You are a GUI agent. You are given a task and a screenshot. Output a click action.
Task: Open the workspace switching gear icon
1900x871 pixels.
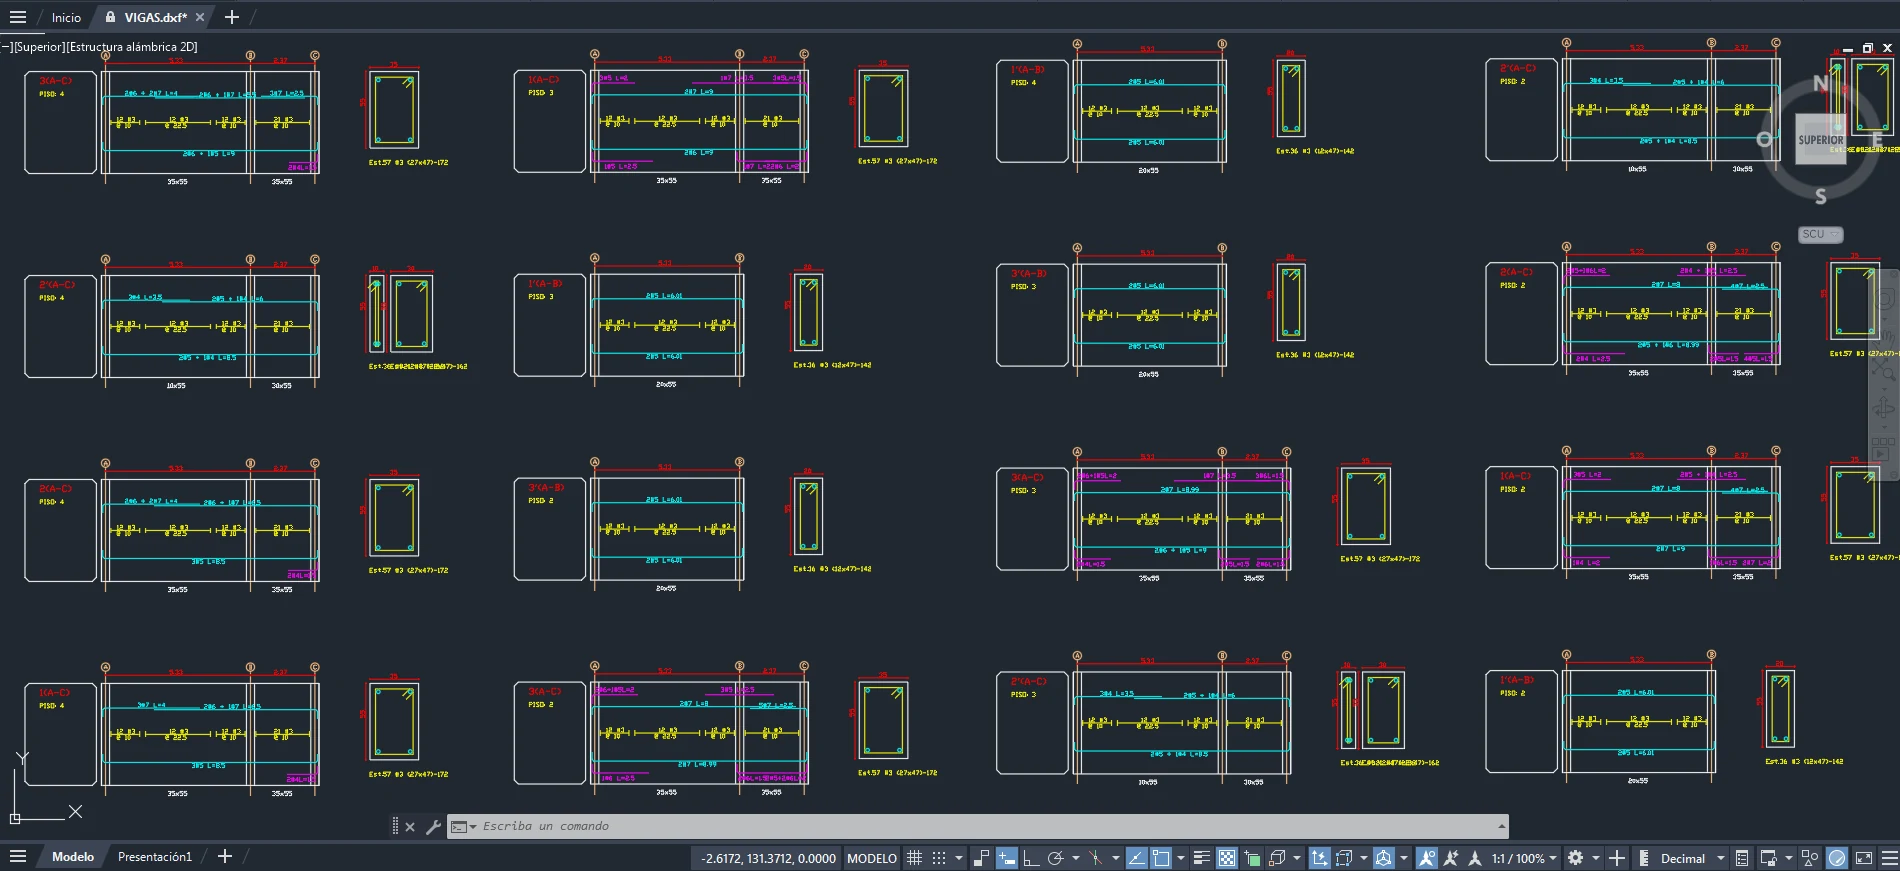click(1576, 858)
